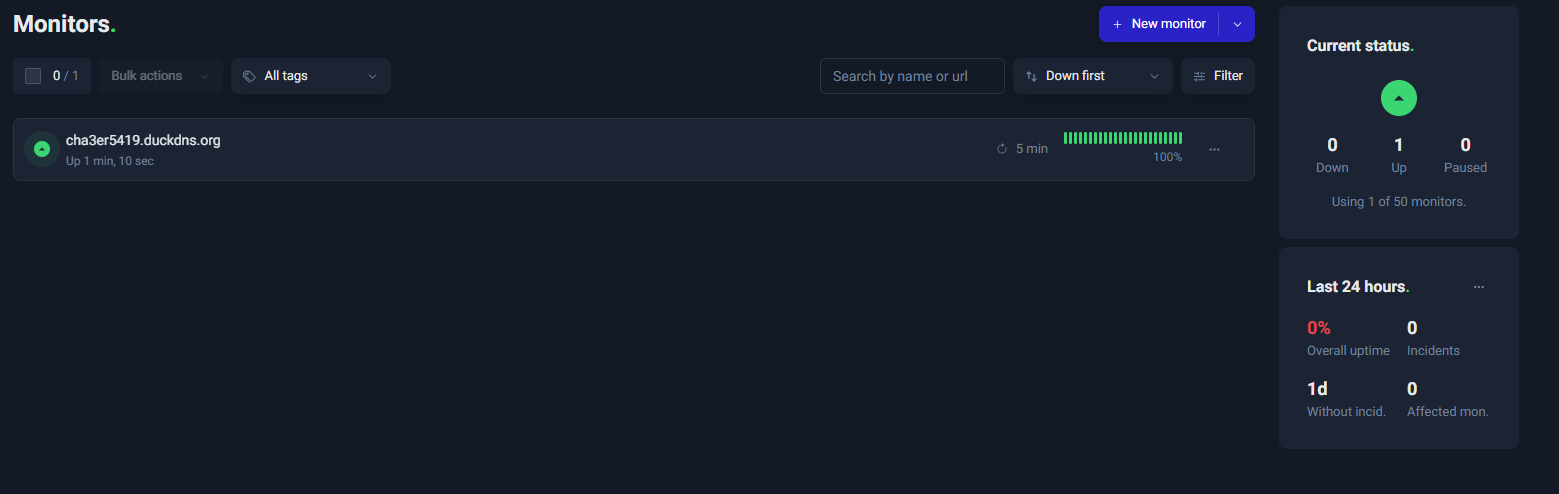Click the 5 min check interval refresh icon
Viewport: 1559px width, 494px height.
(1002, 149)
